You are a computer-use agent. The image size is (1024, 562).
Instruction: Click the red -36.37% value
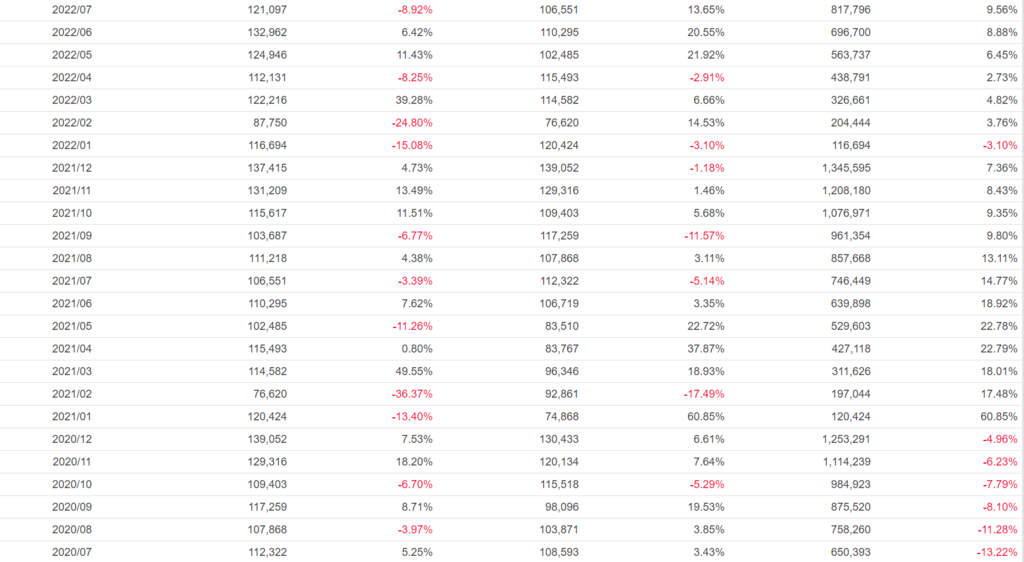pos(411,394)
